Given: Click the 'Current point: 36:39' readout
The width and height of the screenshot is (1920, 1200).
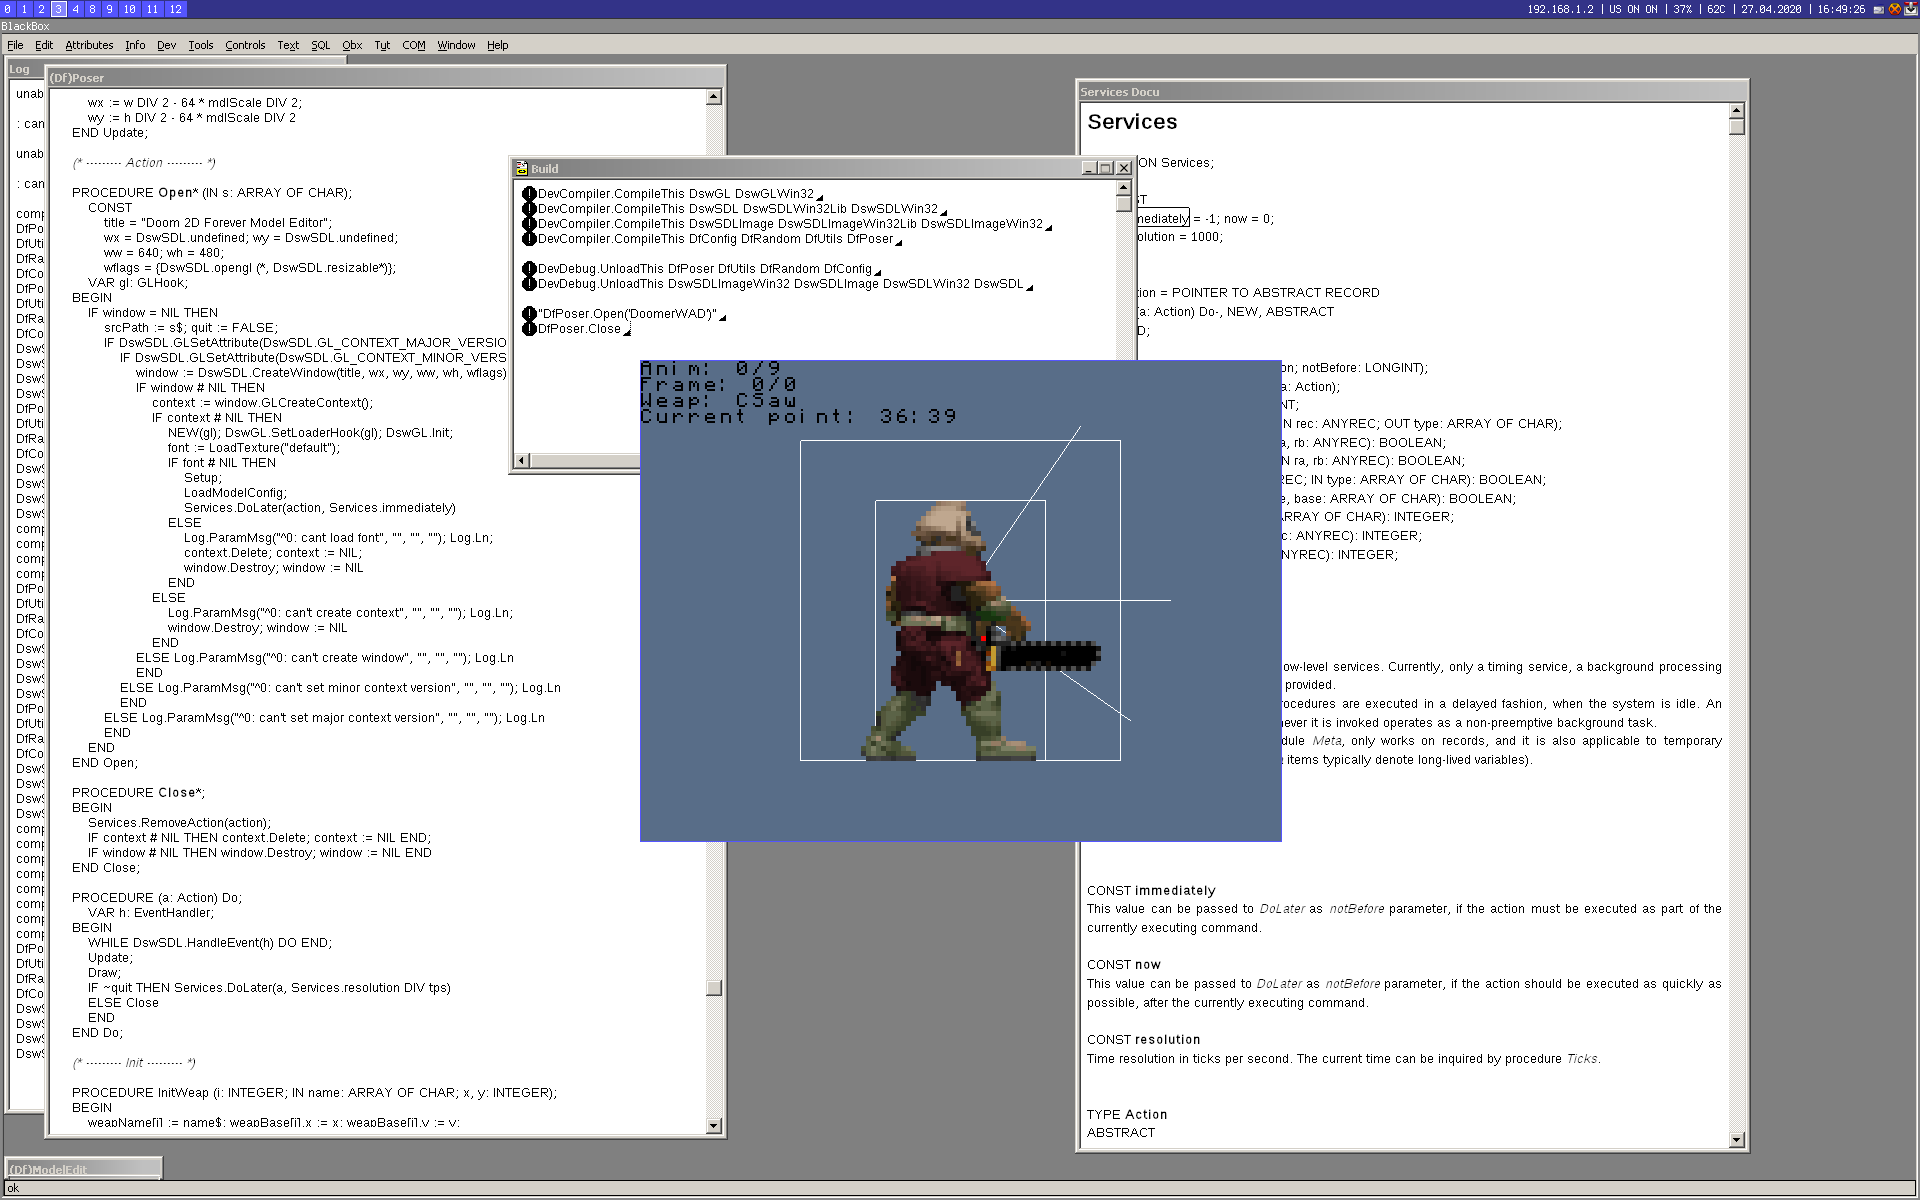Looking at the screenshot, I should (x=798, y=417).
